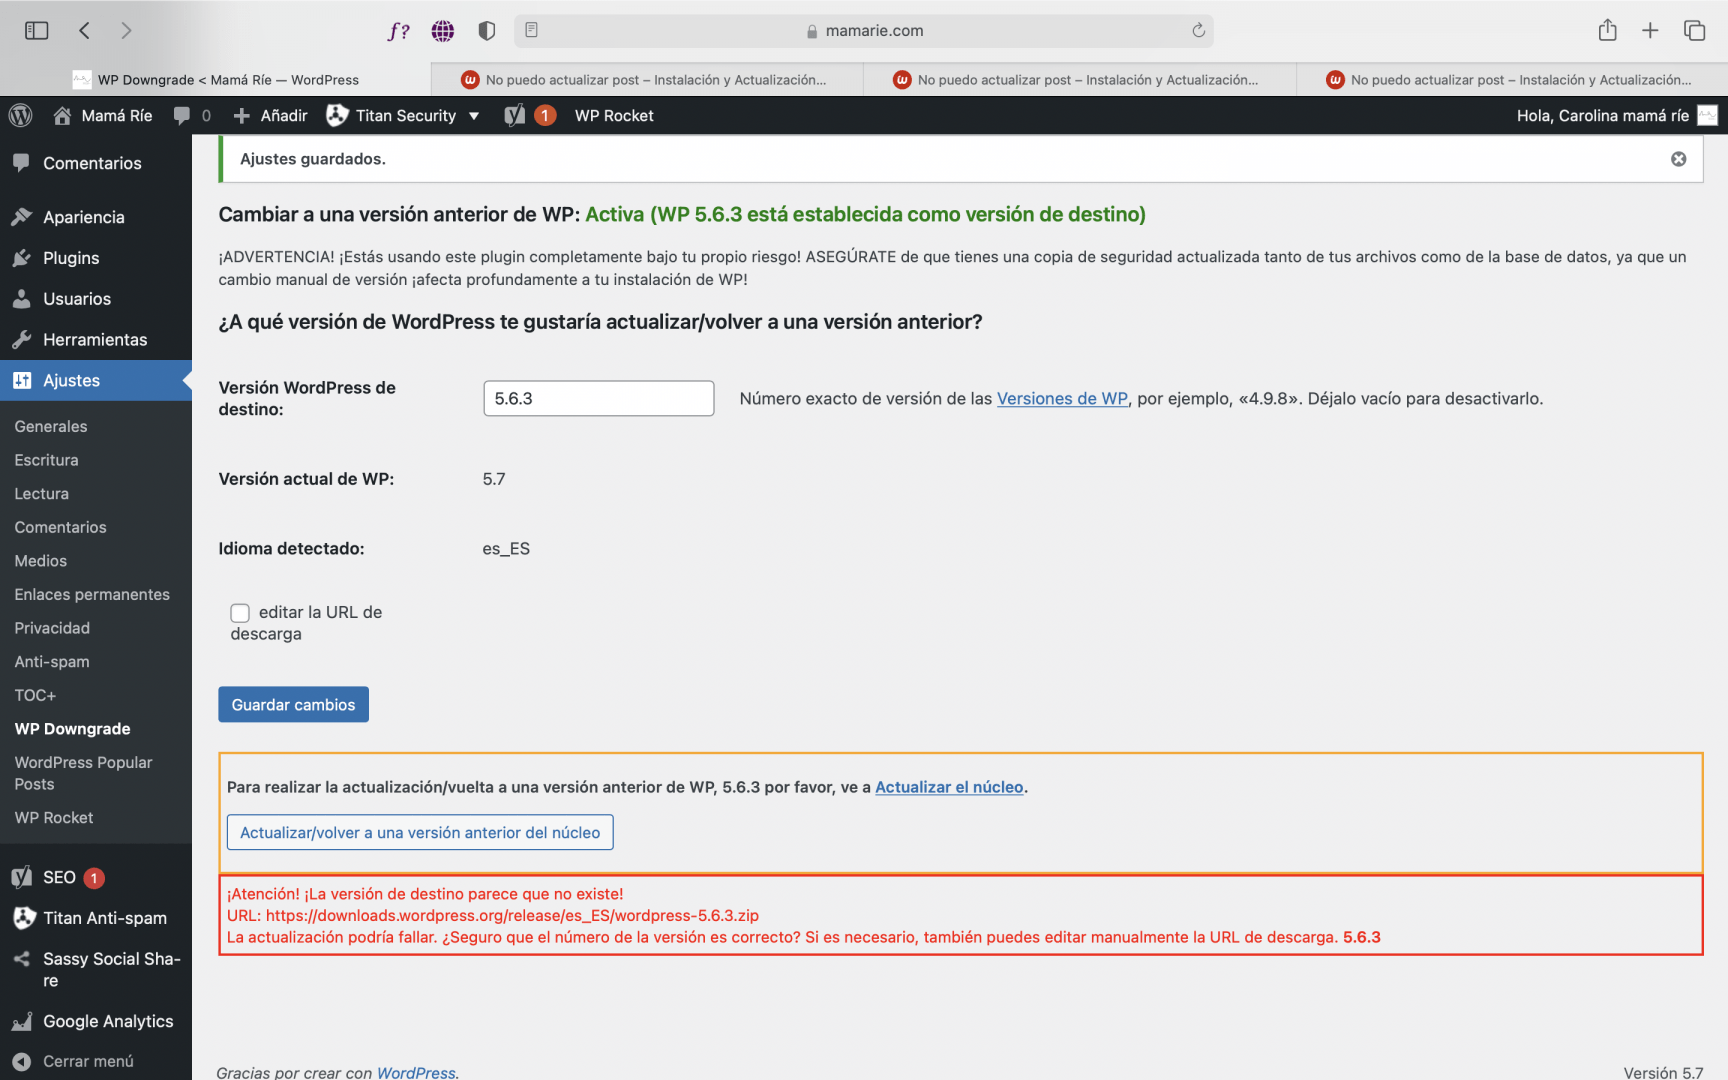Switch to the third No puedo actualizar post tab
1728x1080 pixels.
pos(1080,80)
